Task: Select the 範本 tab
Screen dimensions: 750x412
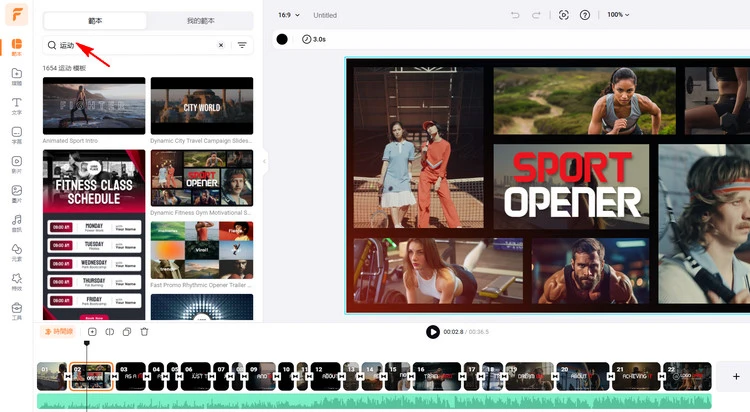Action: 96,21
